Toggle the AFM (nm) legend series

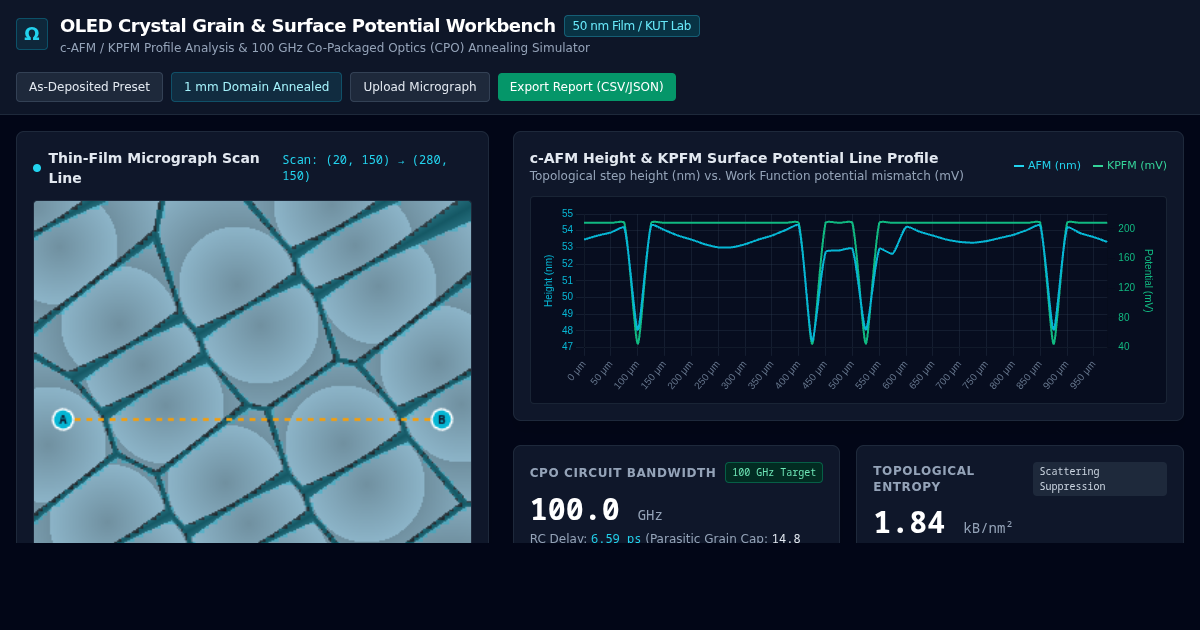tap(1047, 166)
